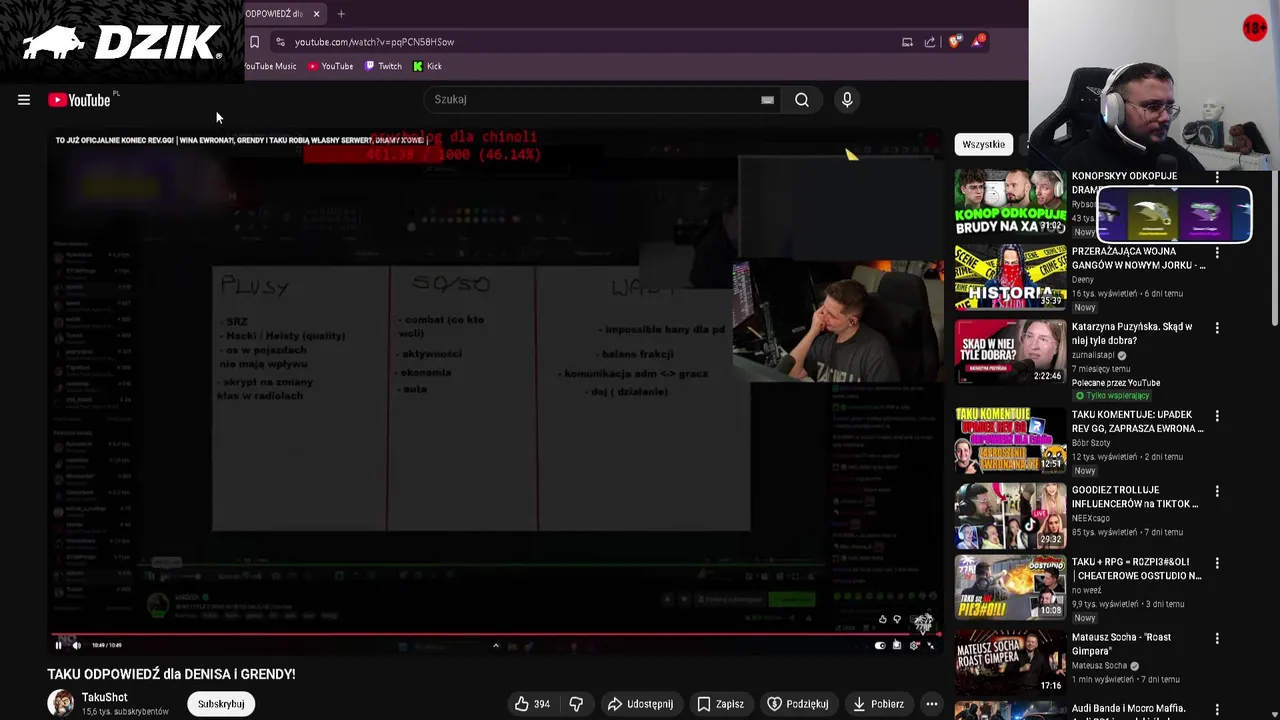
Task: Open a new browser tab with plus
Action: click(x=341, y=14)
